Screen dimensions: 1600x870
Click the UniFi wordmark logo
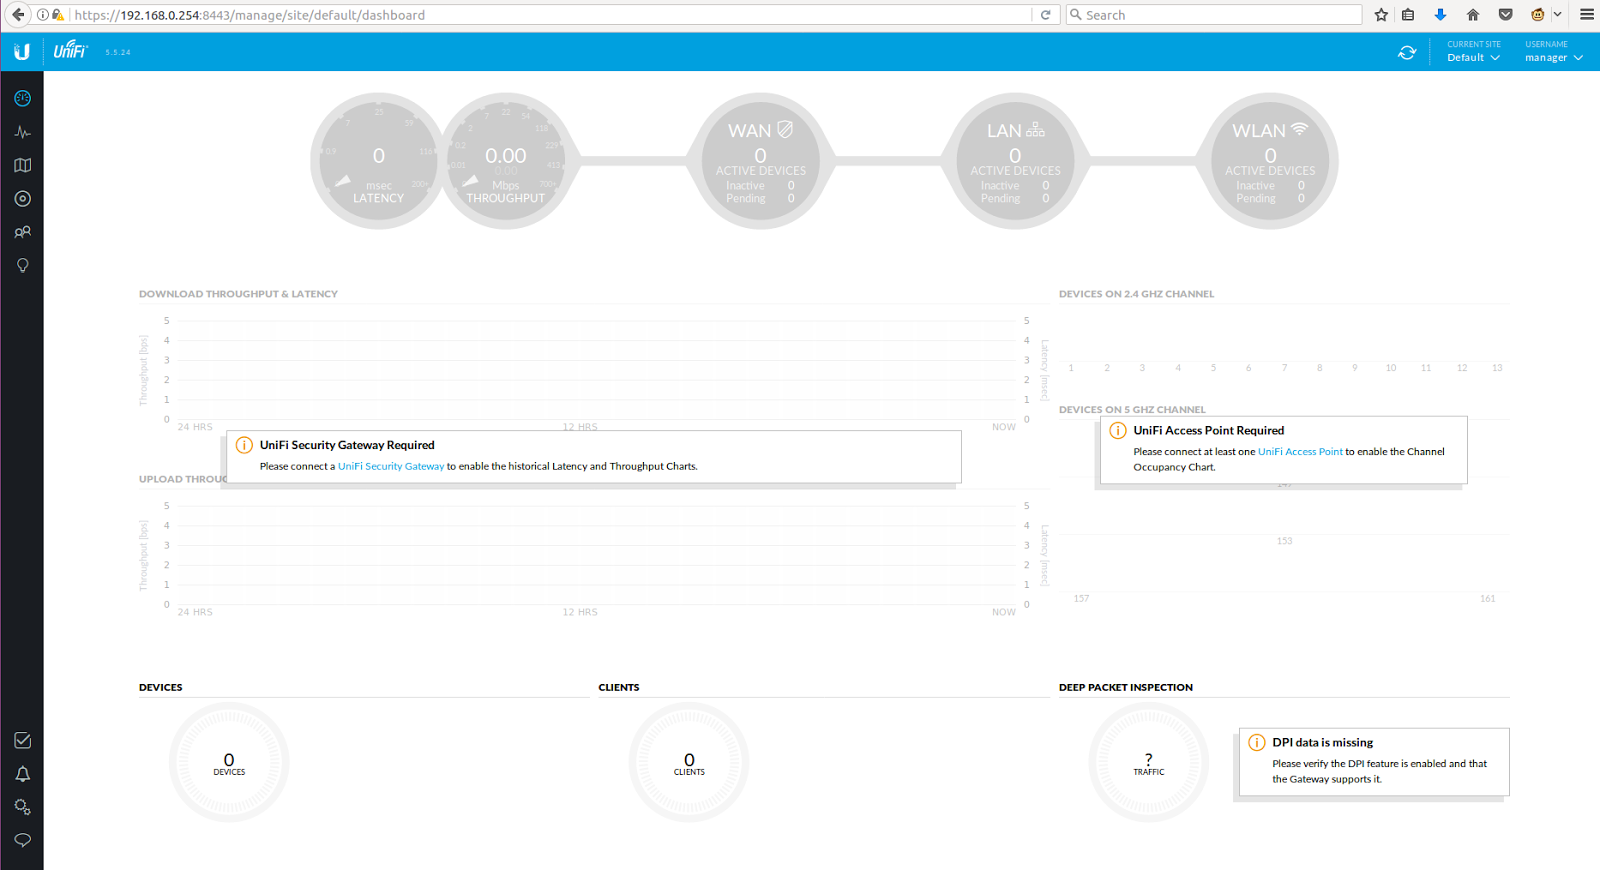click(70, 50)
